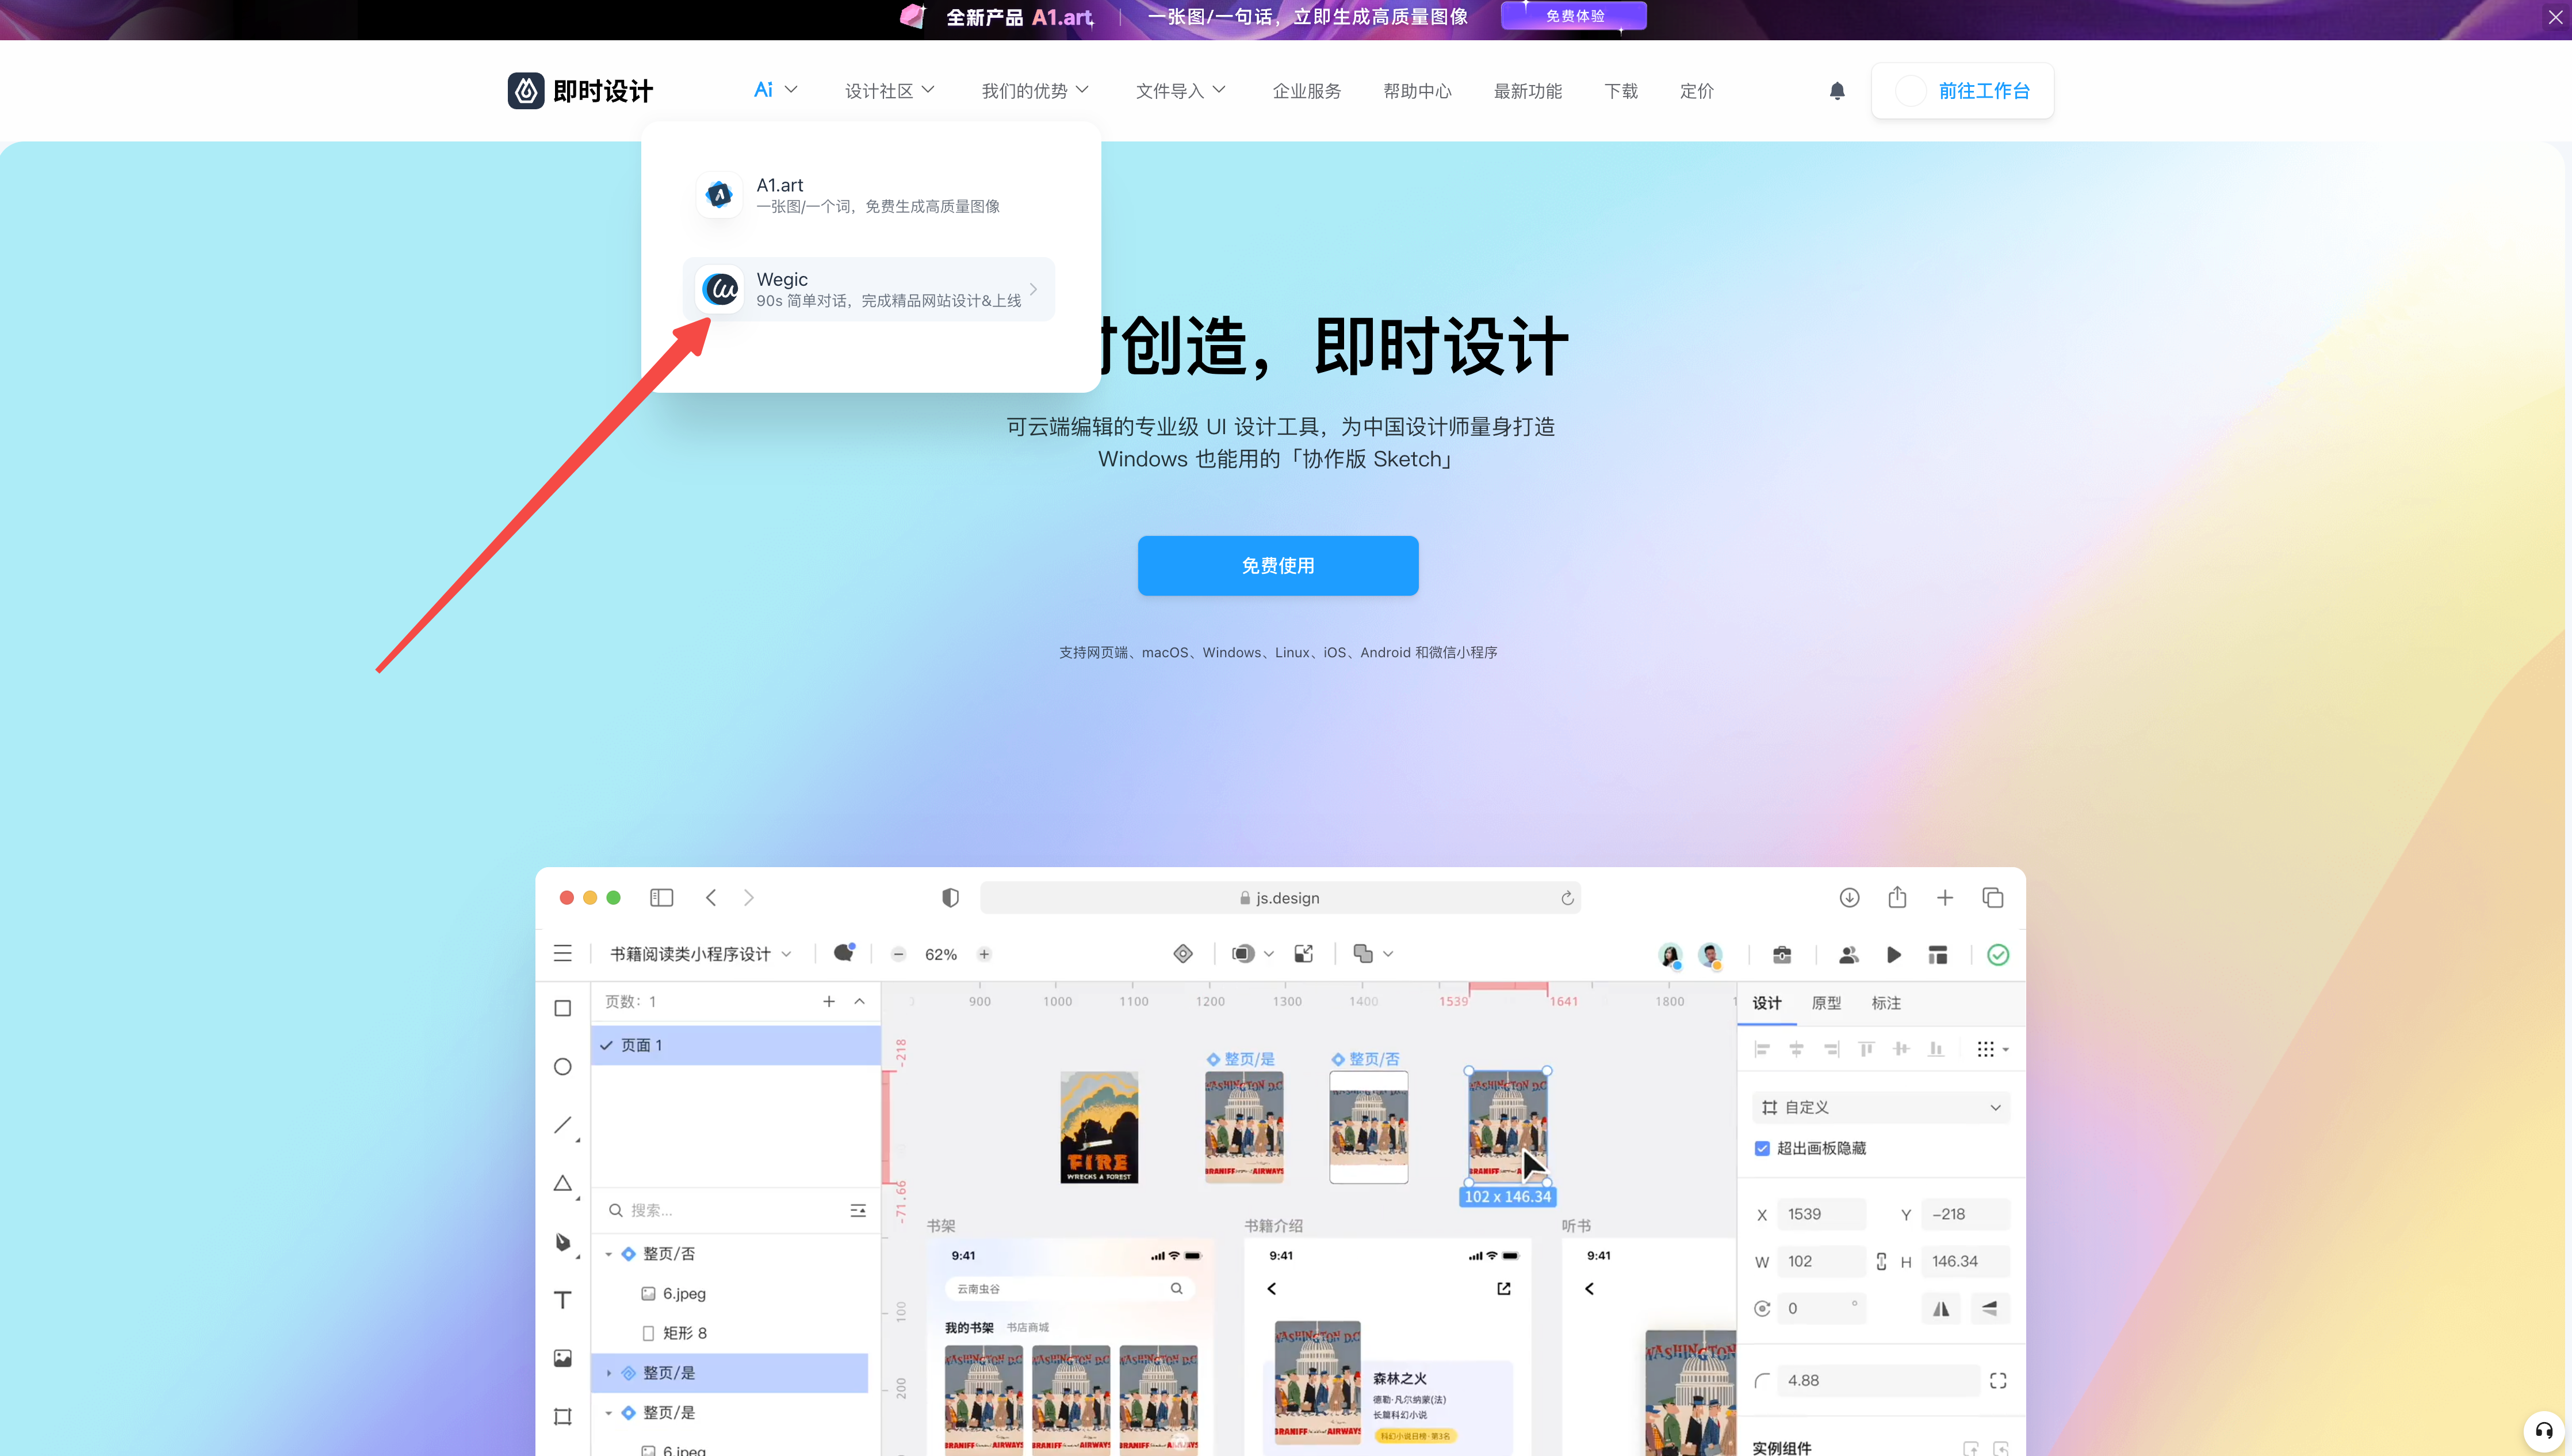Viewport: 2572px width, 1456px height.
Task: Close the top promo banner
Action: point(2554,17)
